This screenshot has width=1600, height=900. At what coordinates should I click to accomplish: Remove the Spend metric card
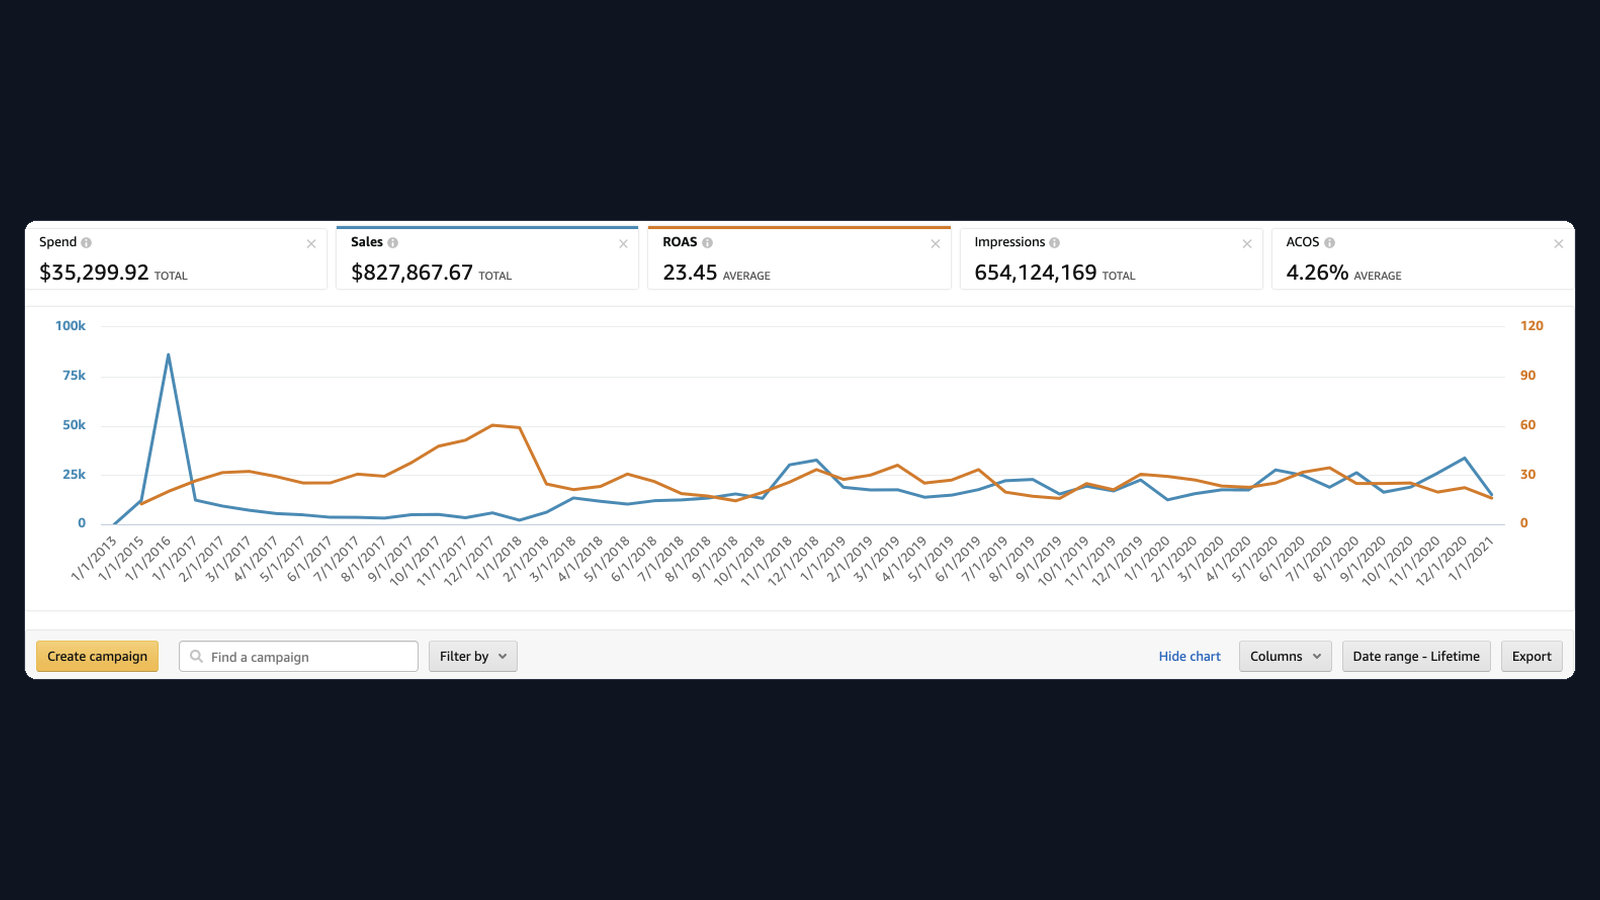point(311,244)
